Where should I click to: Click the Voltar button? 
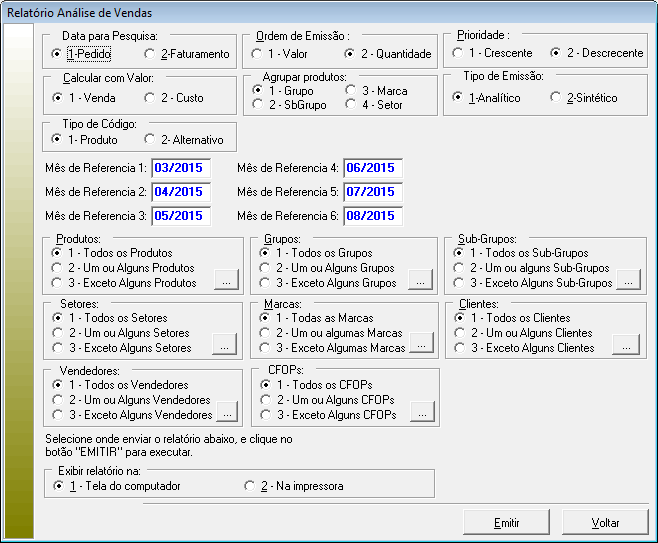coord(605,523)
